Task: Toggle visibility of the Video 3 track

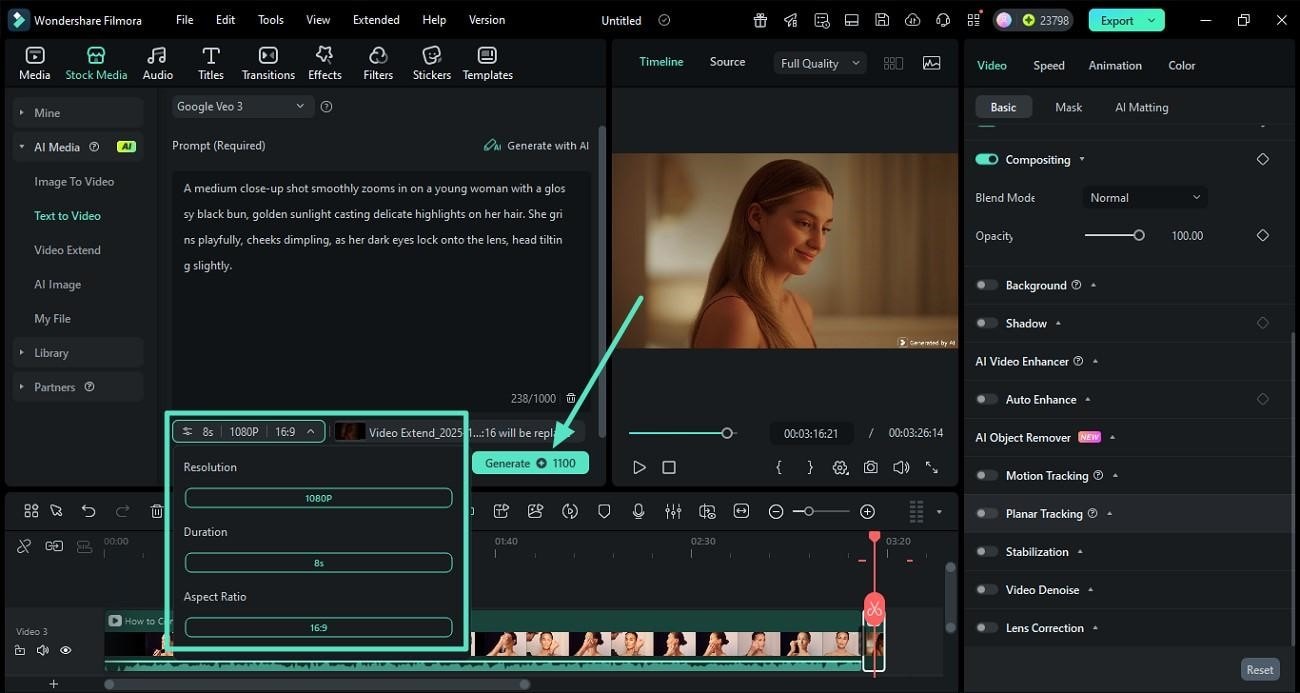Action: coord(65,650)
